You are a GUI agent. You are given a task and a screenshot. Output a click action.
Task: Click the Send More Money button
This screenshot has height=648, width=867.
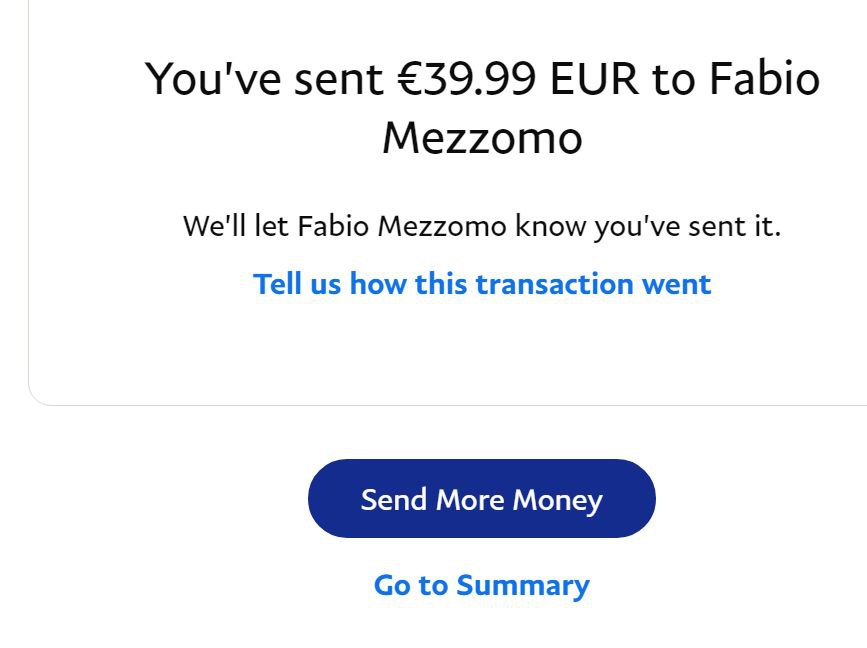[481, 499]
